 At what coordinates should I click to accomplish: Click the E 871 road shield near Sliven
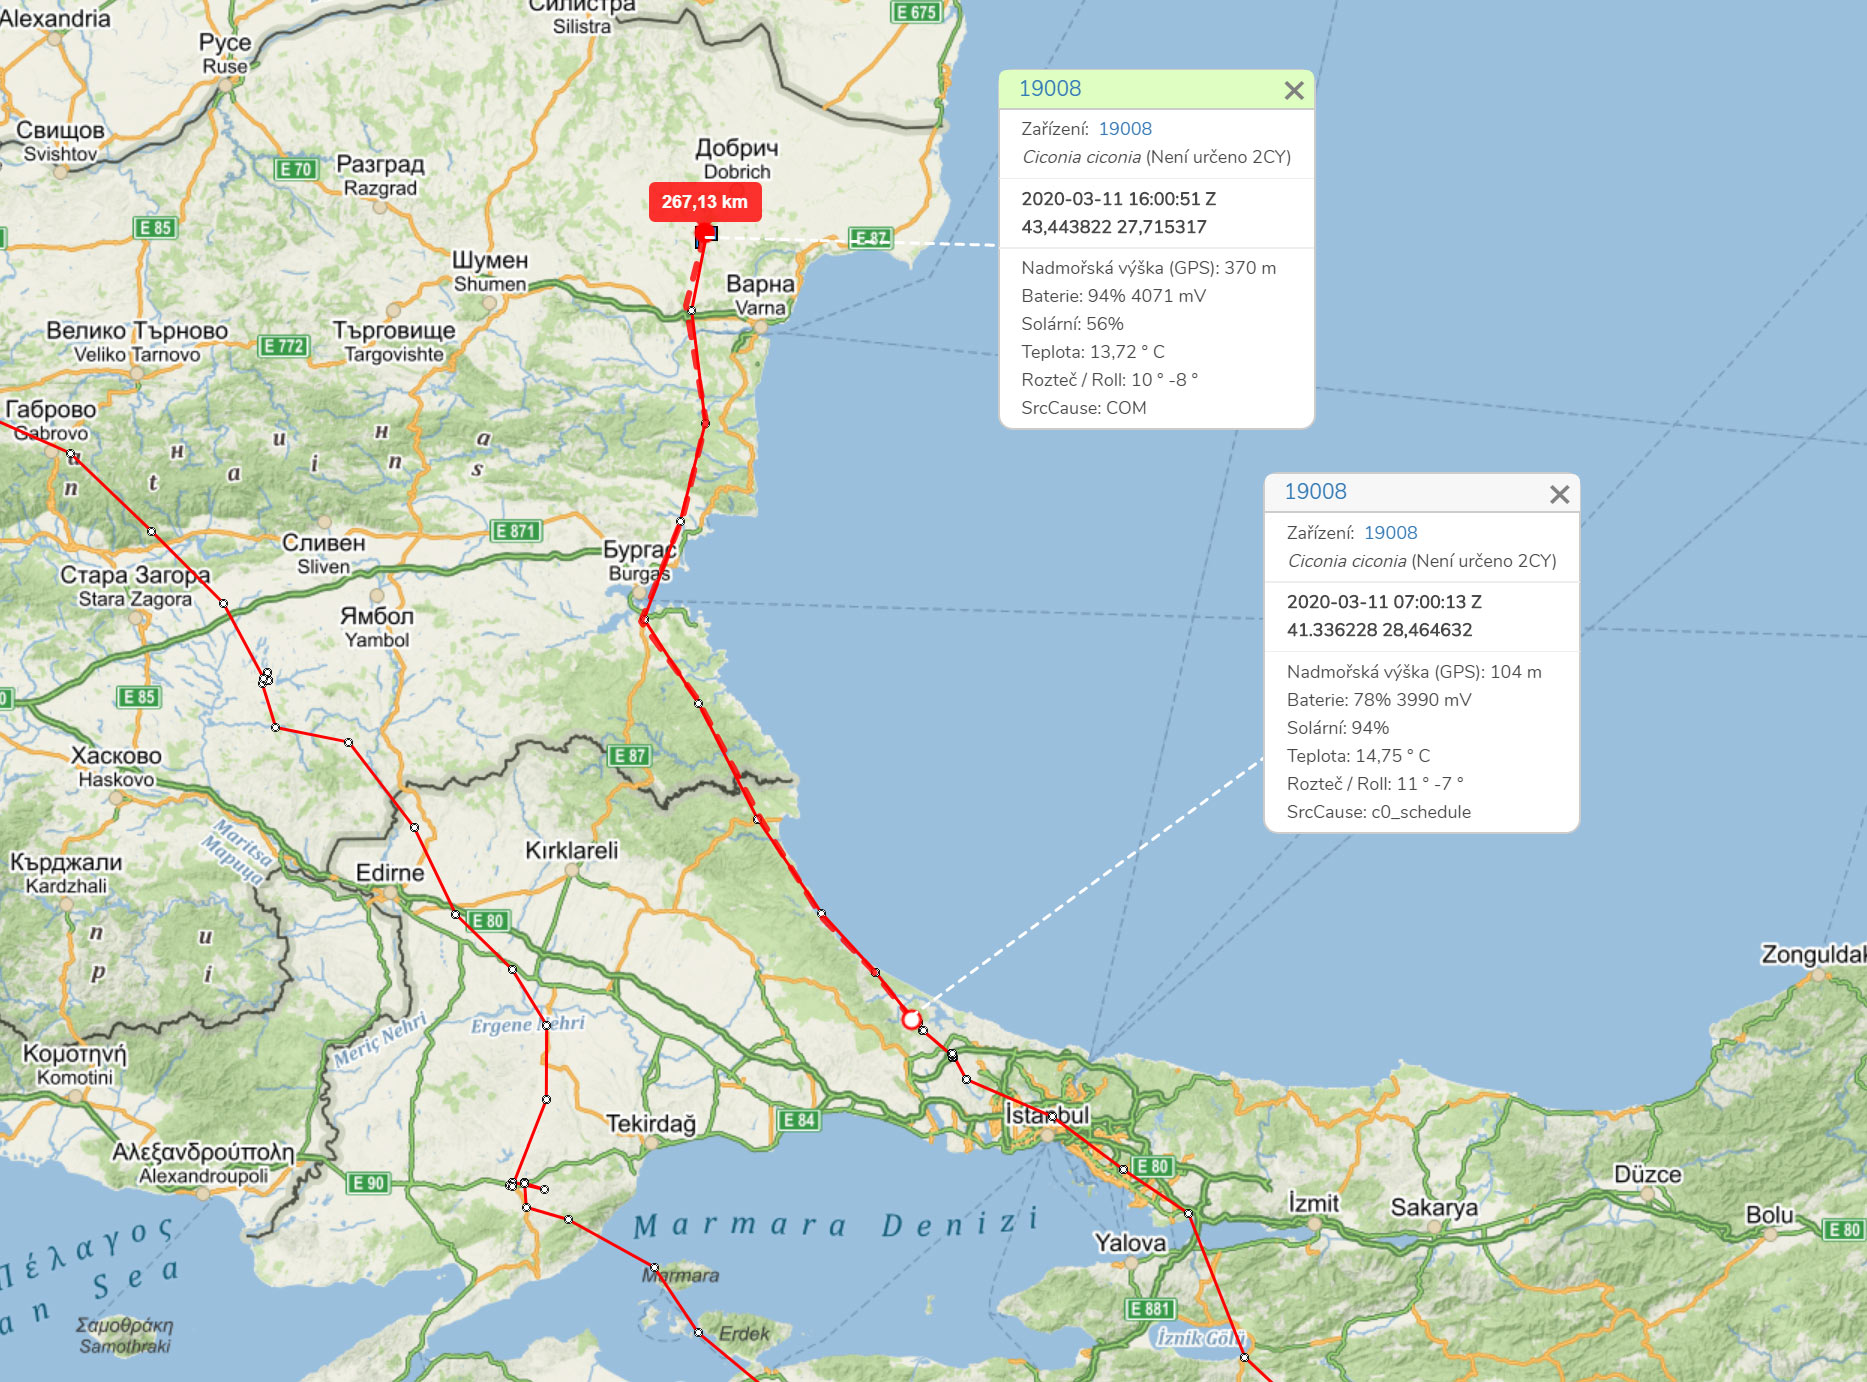click(516, 531)
